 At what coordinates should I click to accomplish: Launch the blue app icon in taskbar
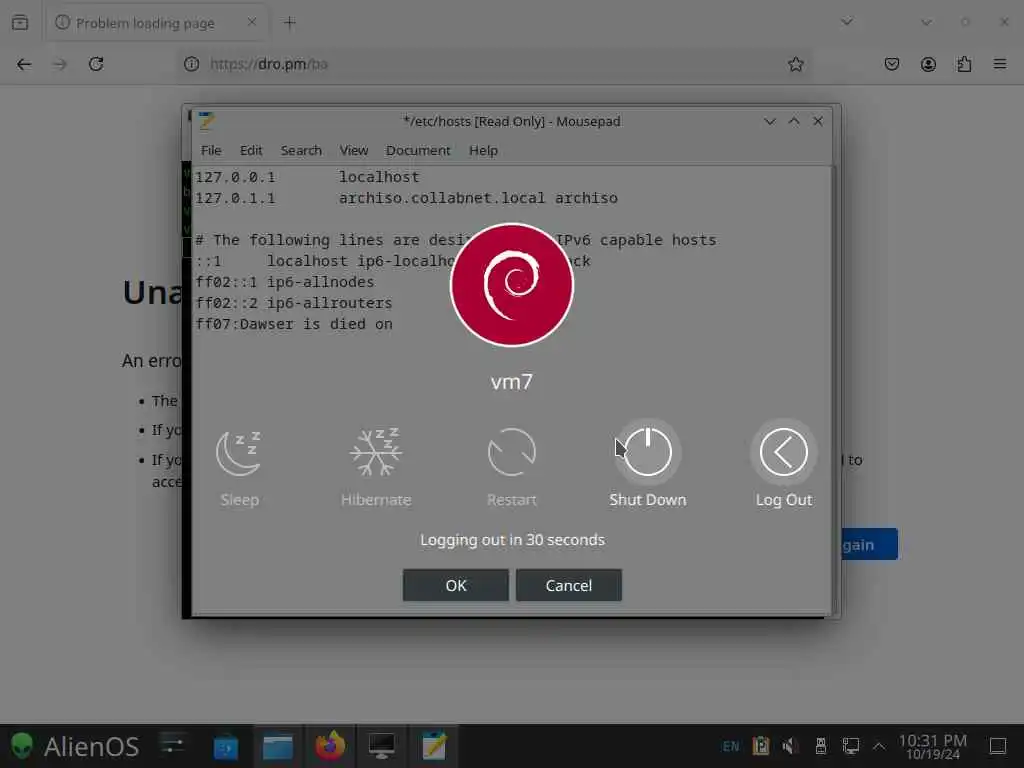click(x=226, y=746)
